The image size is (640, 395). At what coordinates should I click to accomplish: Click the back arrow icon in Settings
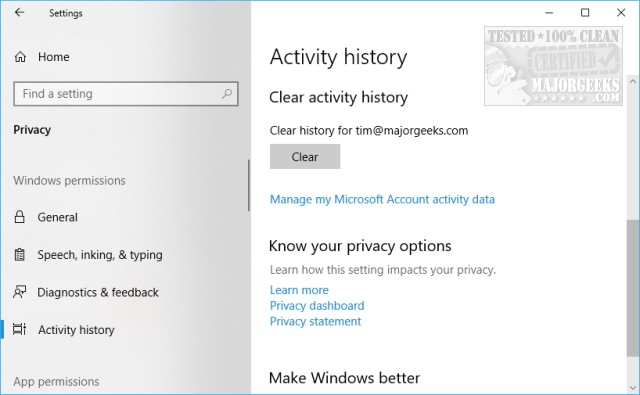click(19, 13)
